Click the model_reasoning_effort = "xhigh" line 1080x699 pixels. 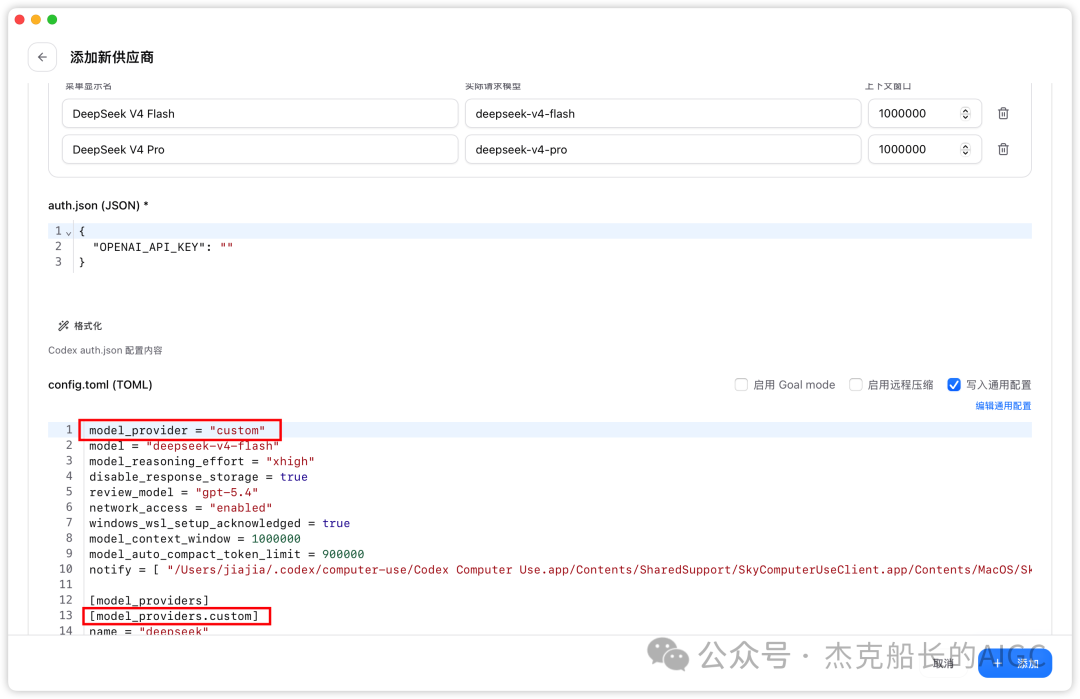(x=202, y=461)
